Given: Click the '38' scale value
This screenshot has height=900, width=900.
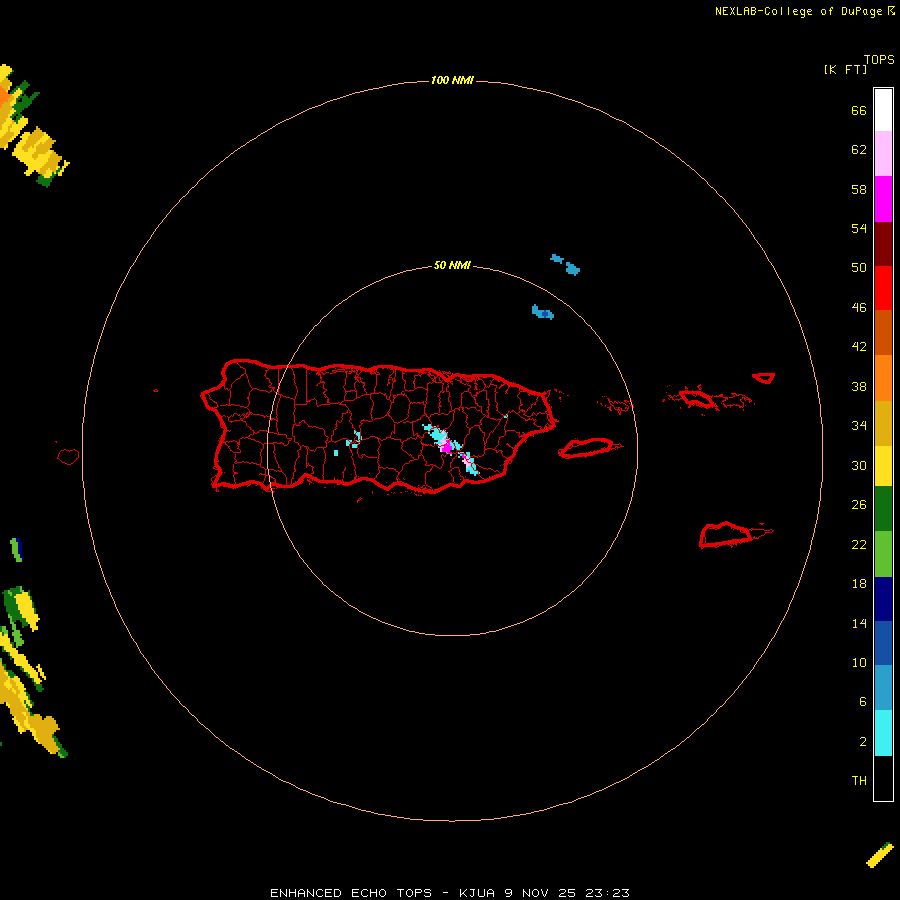Looking at the screenshot, I should point(859,387).
